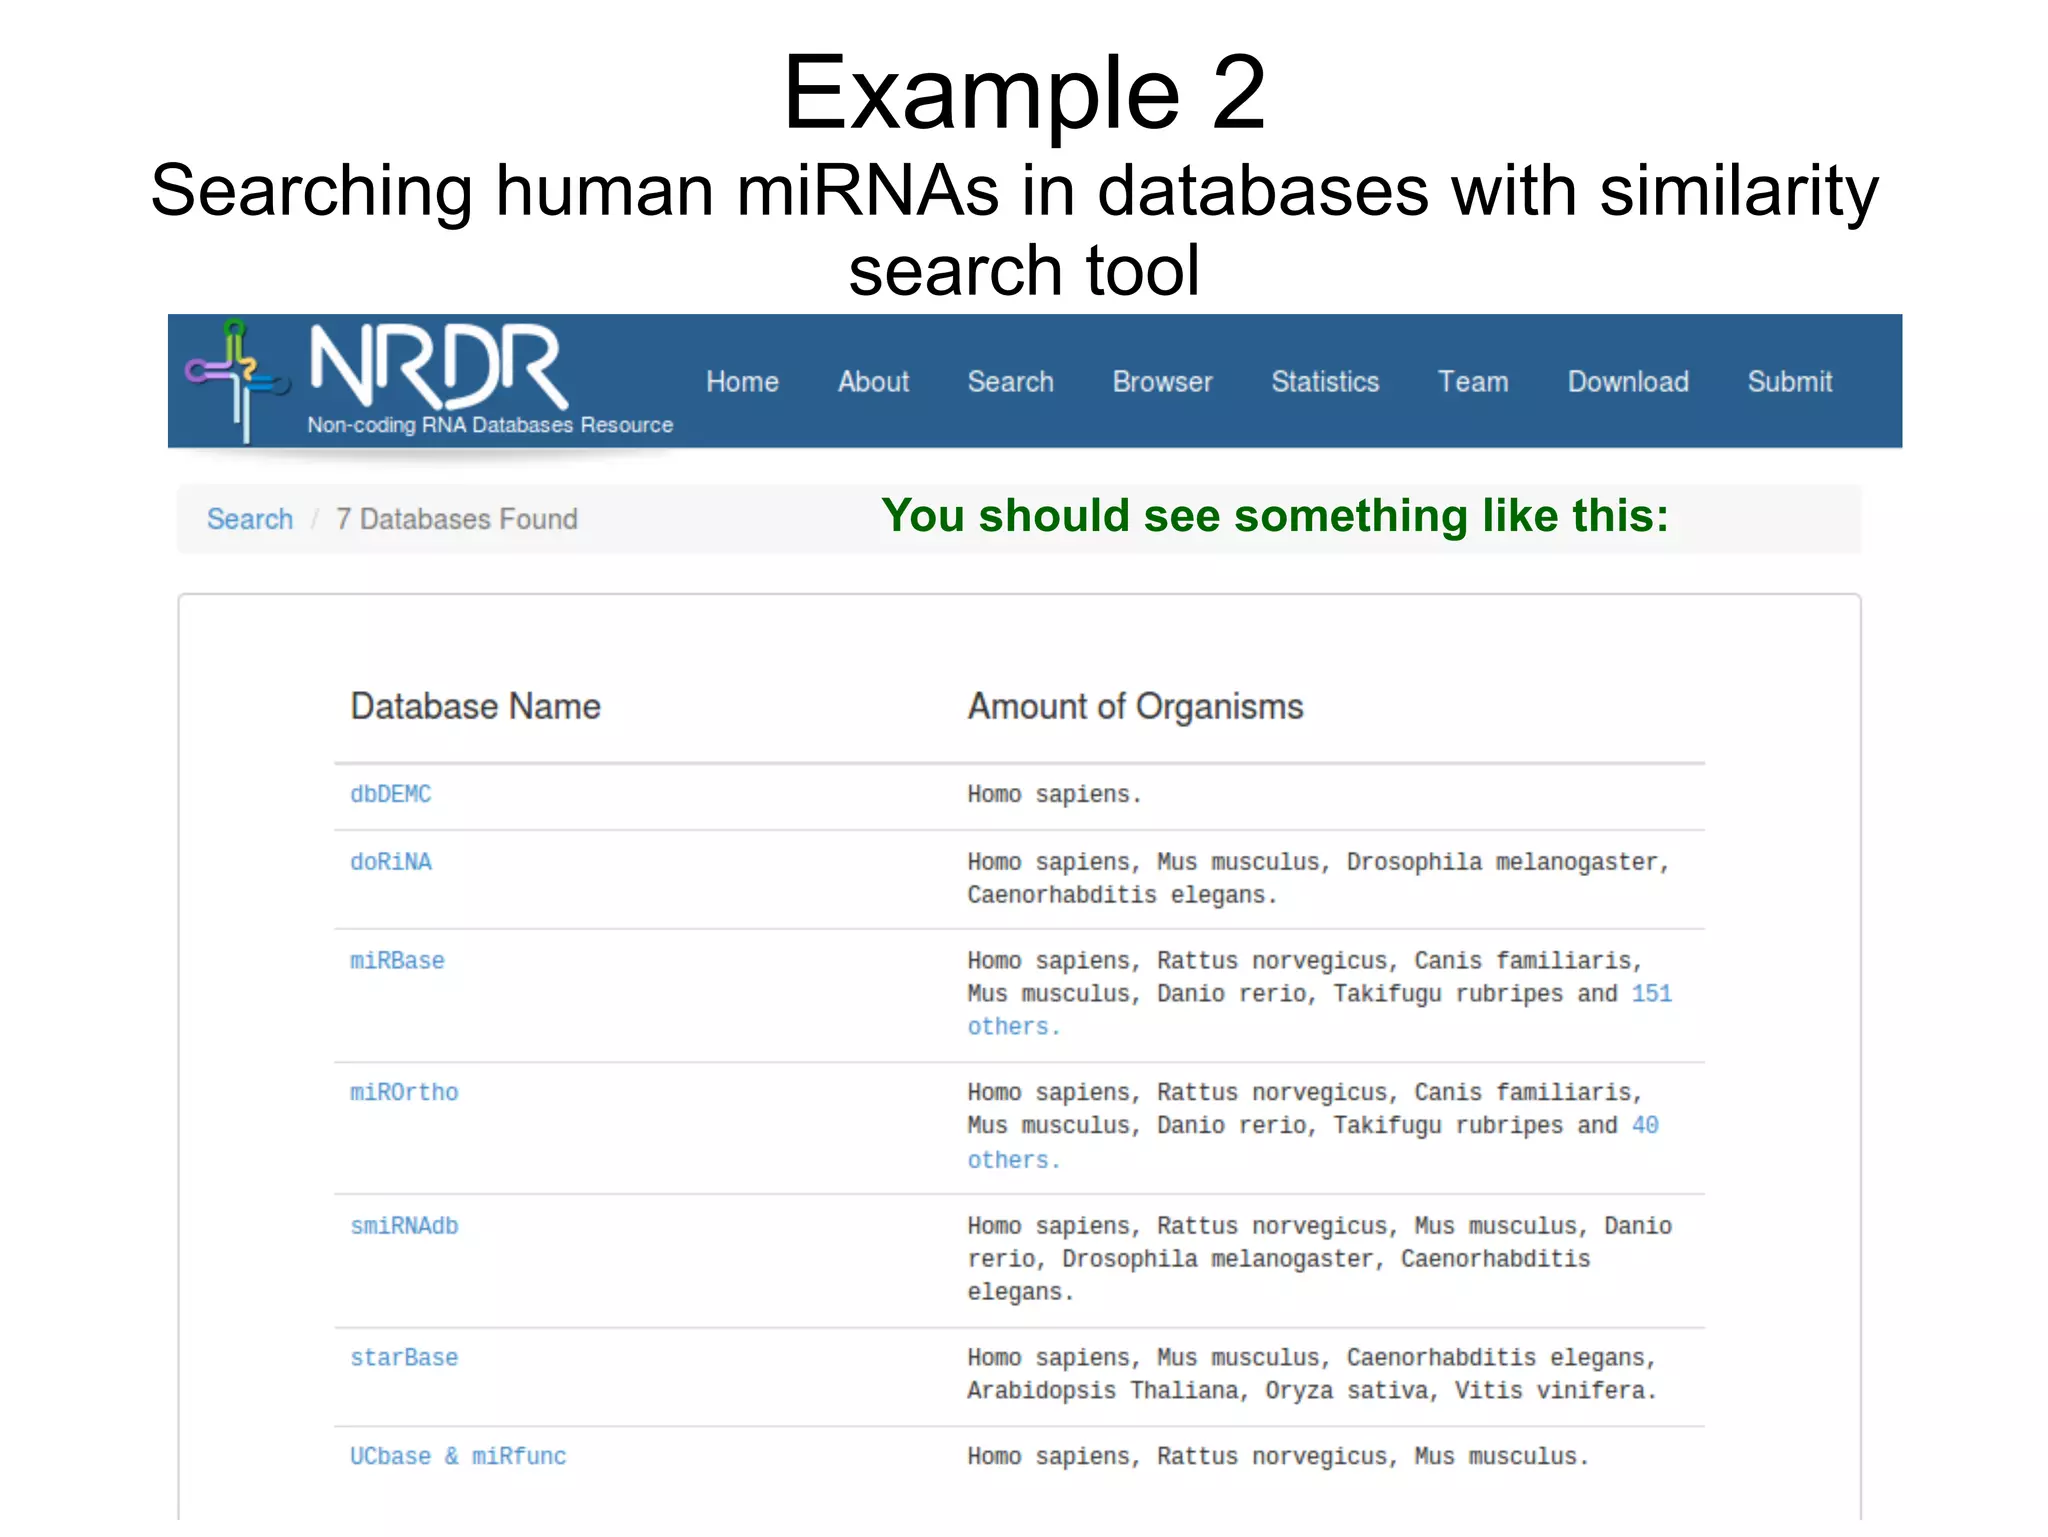Image resolution: width=2048 pixels, height=1537 pixels.
Task: Open the UCbase & miRfunc link
Action: tap(458, 1457)
